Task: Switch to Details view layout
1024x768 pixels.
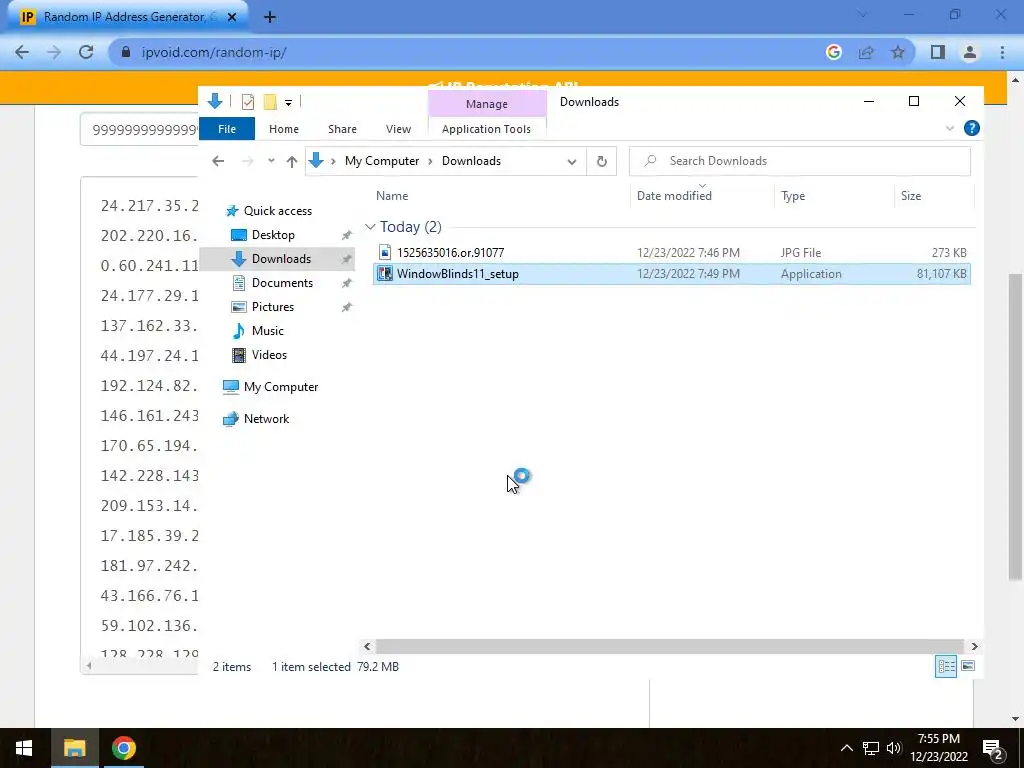Action: point(946,666)
